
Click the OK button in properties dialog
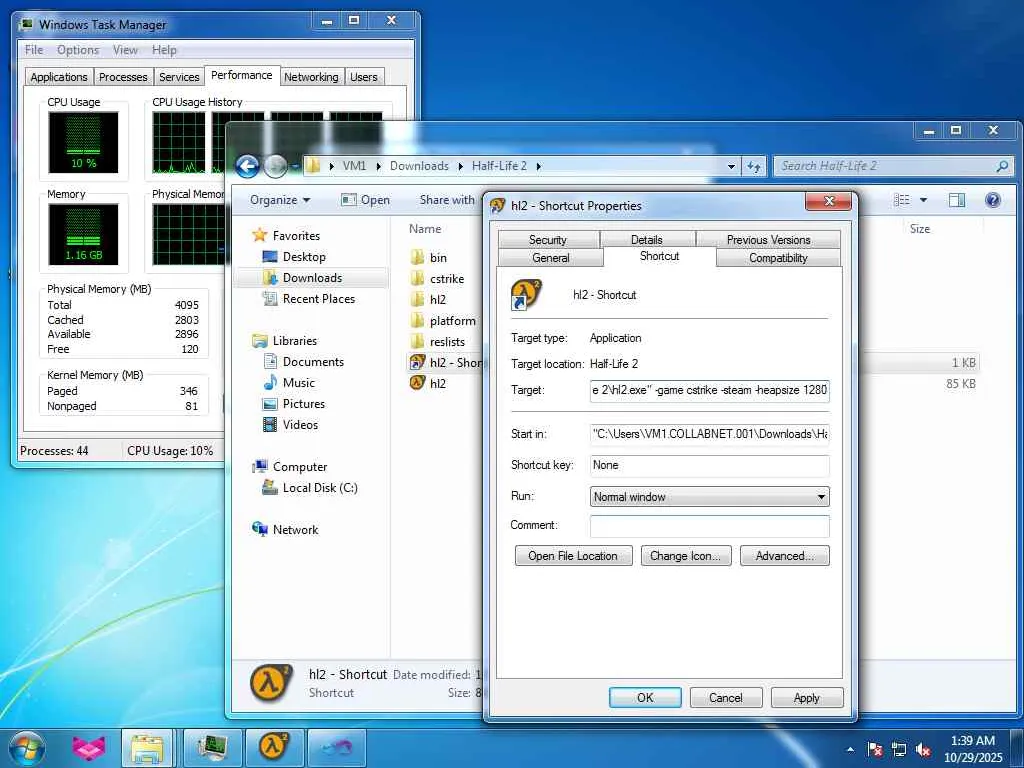point(645,697)
